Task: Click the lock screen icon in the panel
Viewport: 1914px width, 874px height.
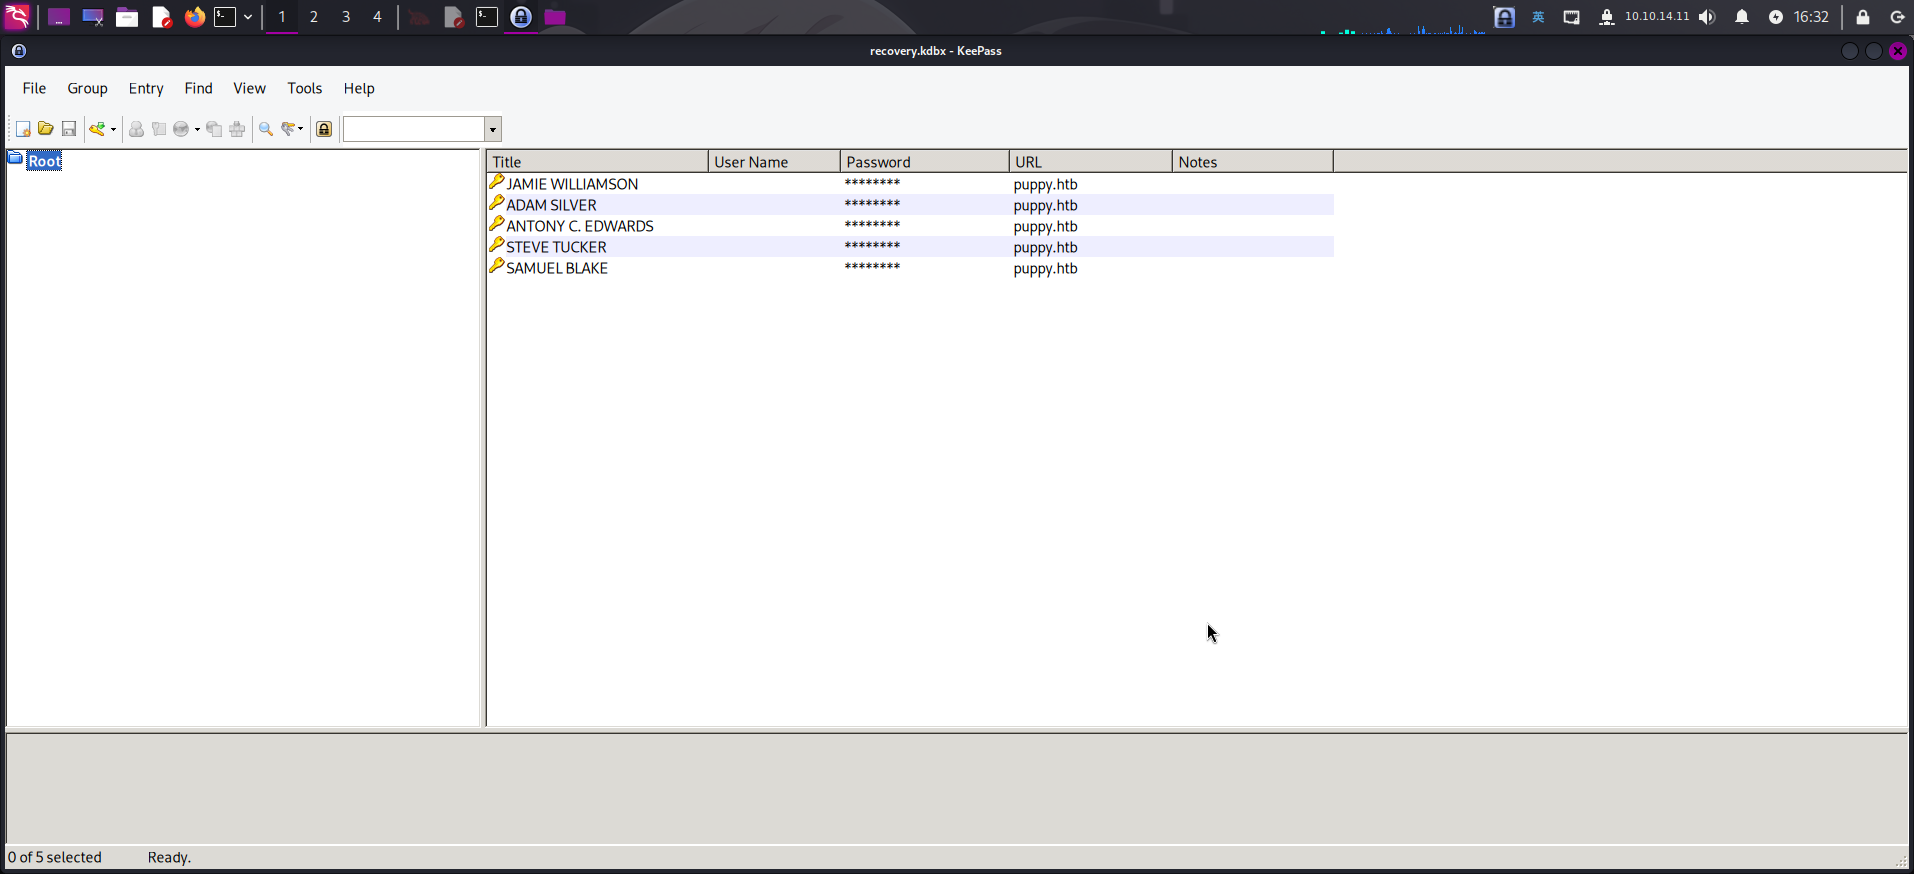Action: pyautogui.click(x=1863, y=17)
